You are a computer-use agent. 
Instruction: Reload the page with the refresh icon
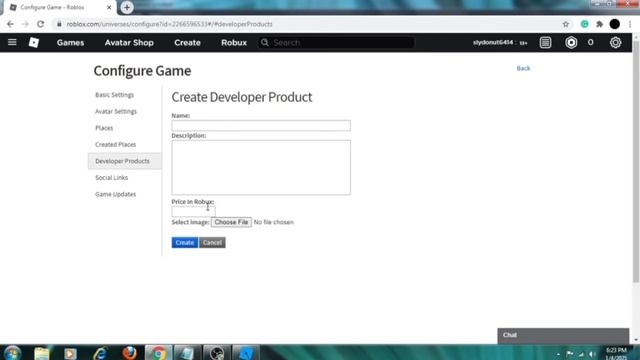tap(40, 24)
